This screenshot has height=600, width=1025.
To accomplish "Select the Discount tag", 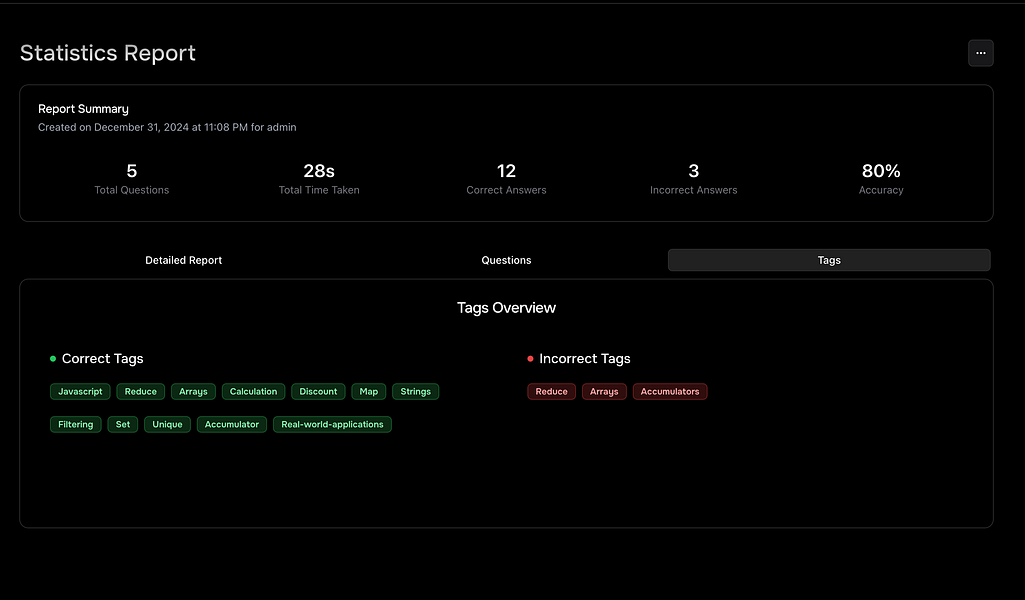I will click(318, 392).
